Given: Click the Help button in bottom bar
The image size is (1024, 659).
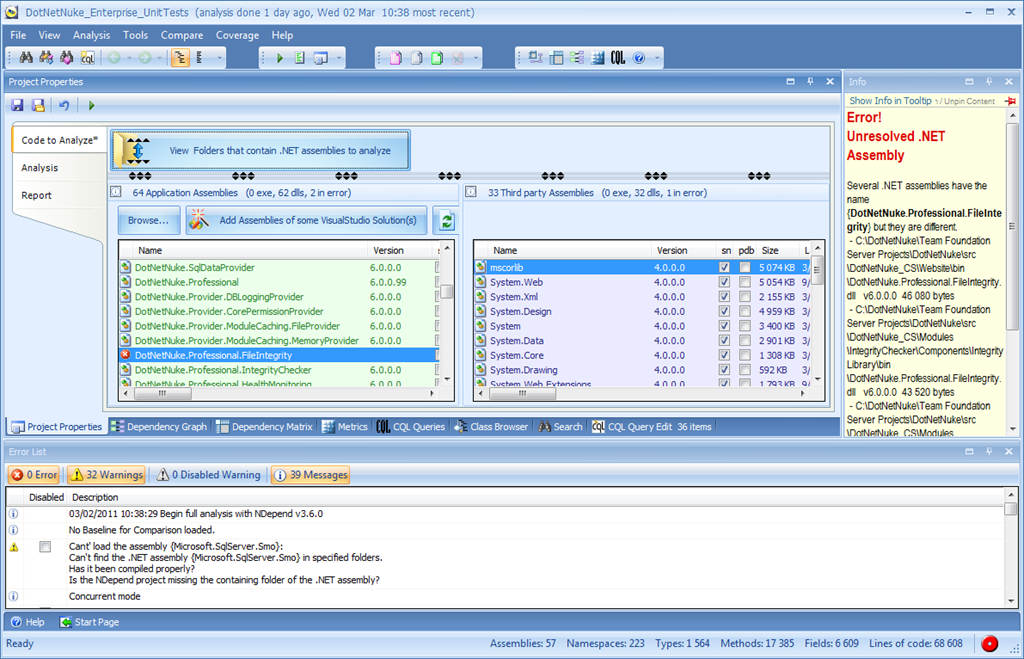Looking at the screenshot, I should 28,622.
